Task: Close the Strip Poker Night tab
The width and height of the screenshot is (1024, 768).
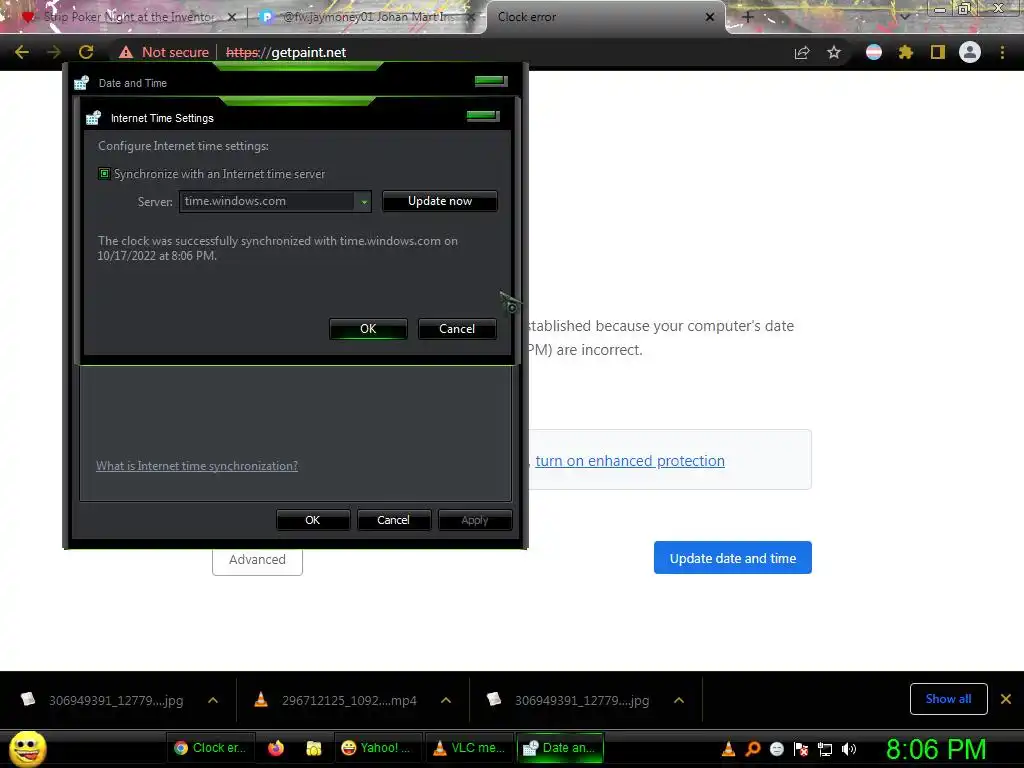Action: click(231, 17)
